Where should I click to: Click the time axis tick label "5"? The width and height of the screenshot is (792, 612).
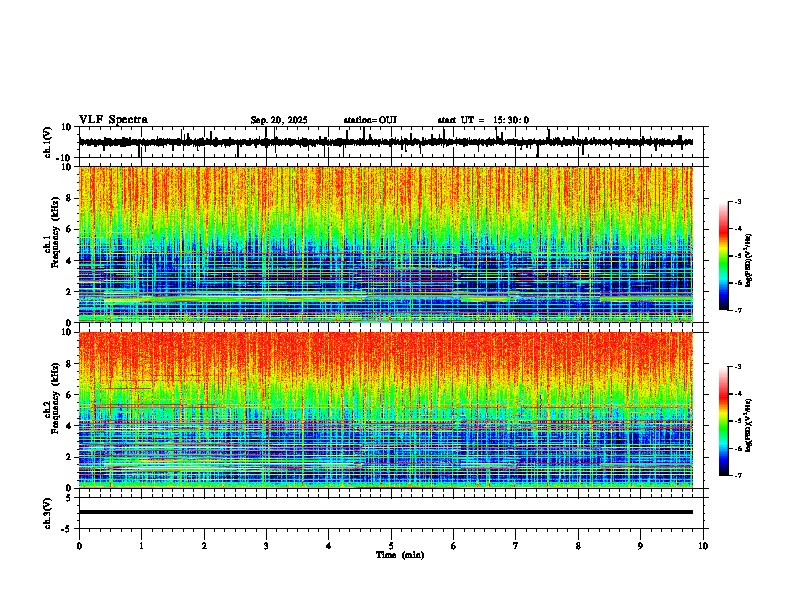(x=391, y=546)
